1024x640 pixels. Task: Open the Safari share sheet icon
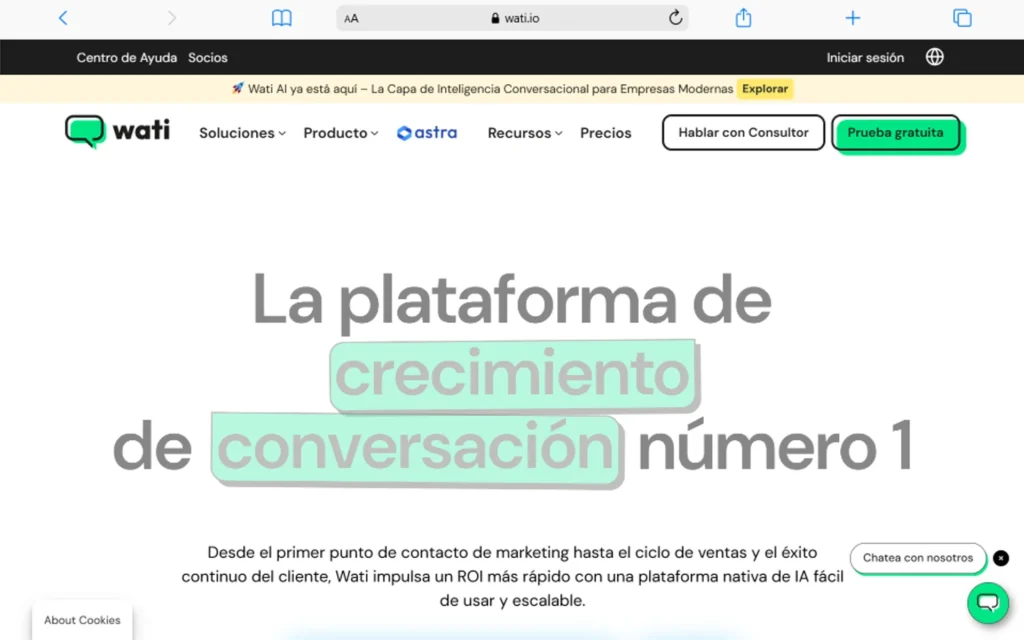pyautogui.click(x=743, y=18)
